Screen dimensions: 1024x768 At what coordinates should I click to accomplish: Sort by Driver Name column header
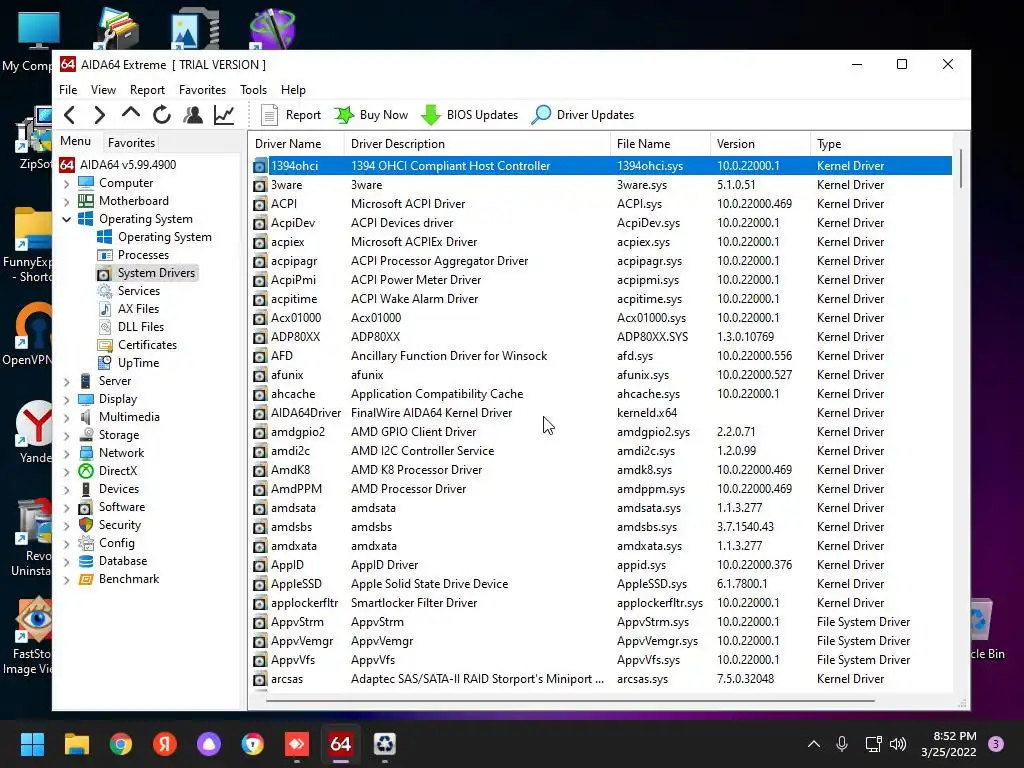pos(296,144)
